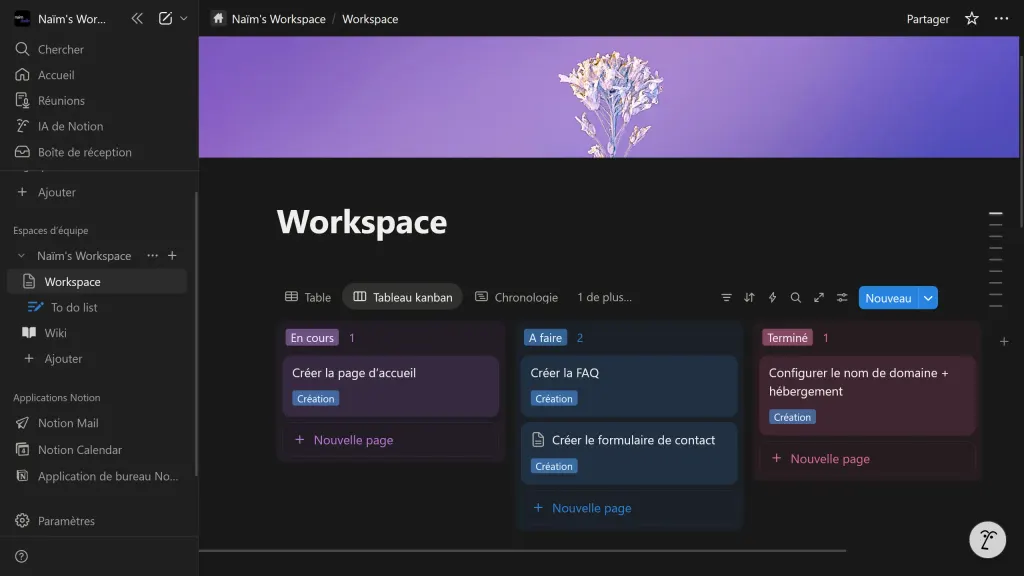Select Tableau kanban view tab

pyautogui.click(x=403, y=297)
